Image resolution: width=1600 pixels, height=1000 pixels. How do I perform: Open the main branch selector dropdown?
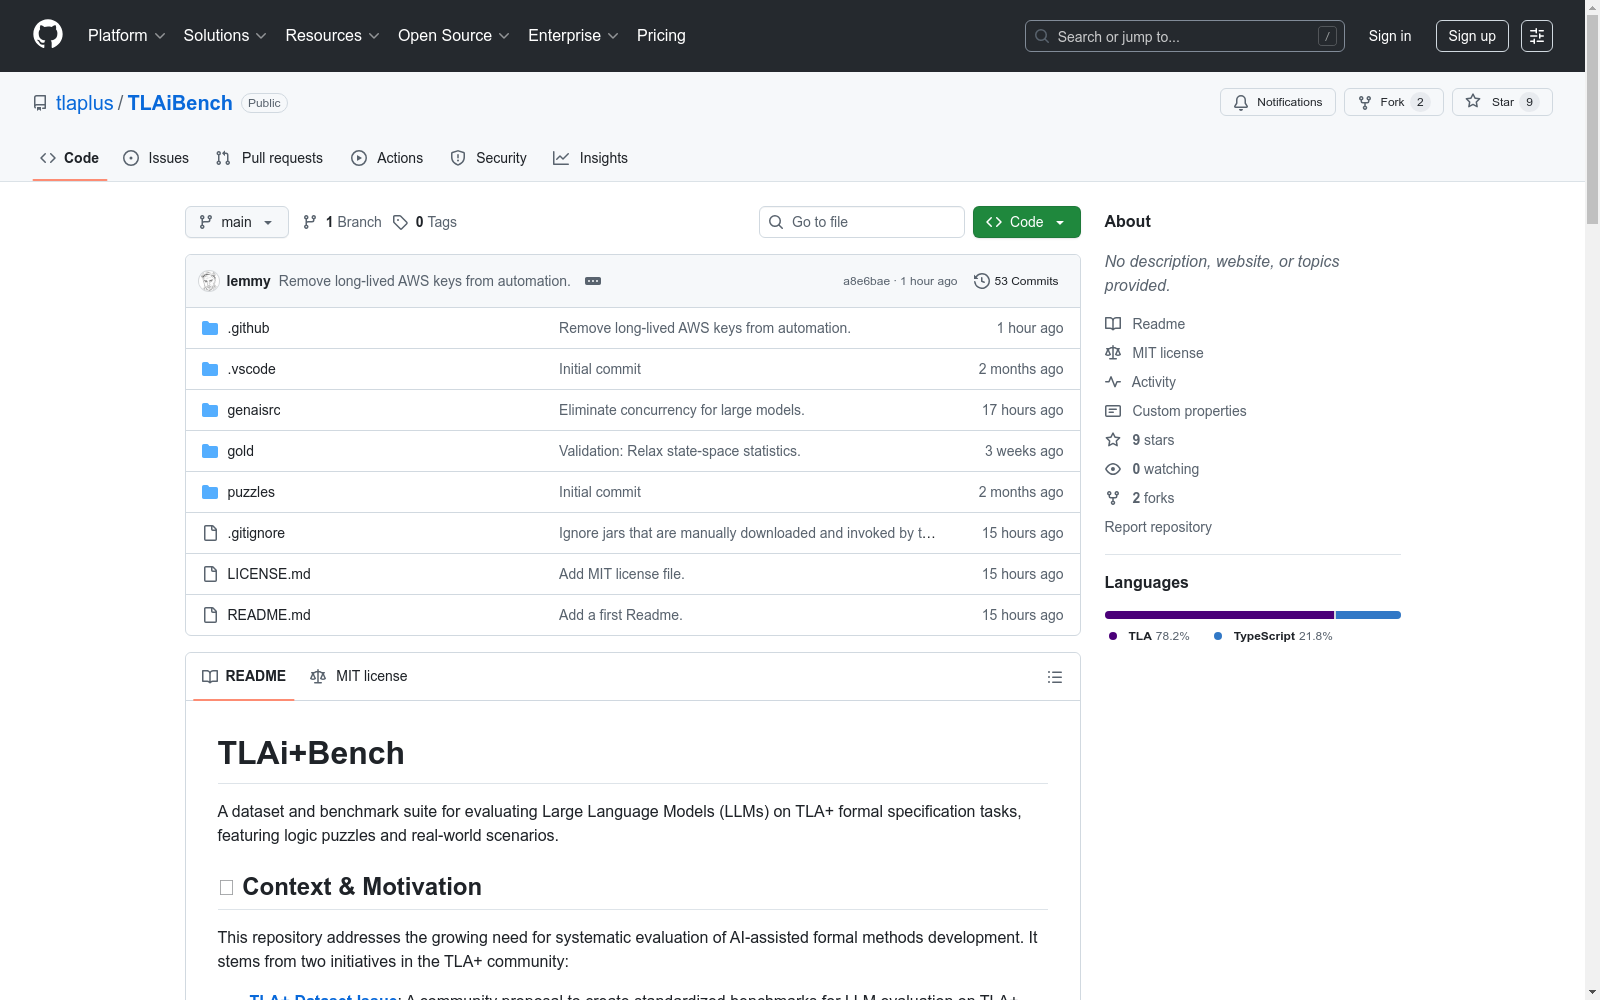[237, 222]
